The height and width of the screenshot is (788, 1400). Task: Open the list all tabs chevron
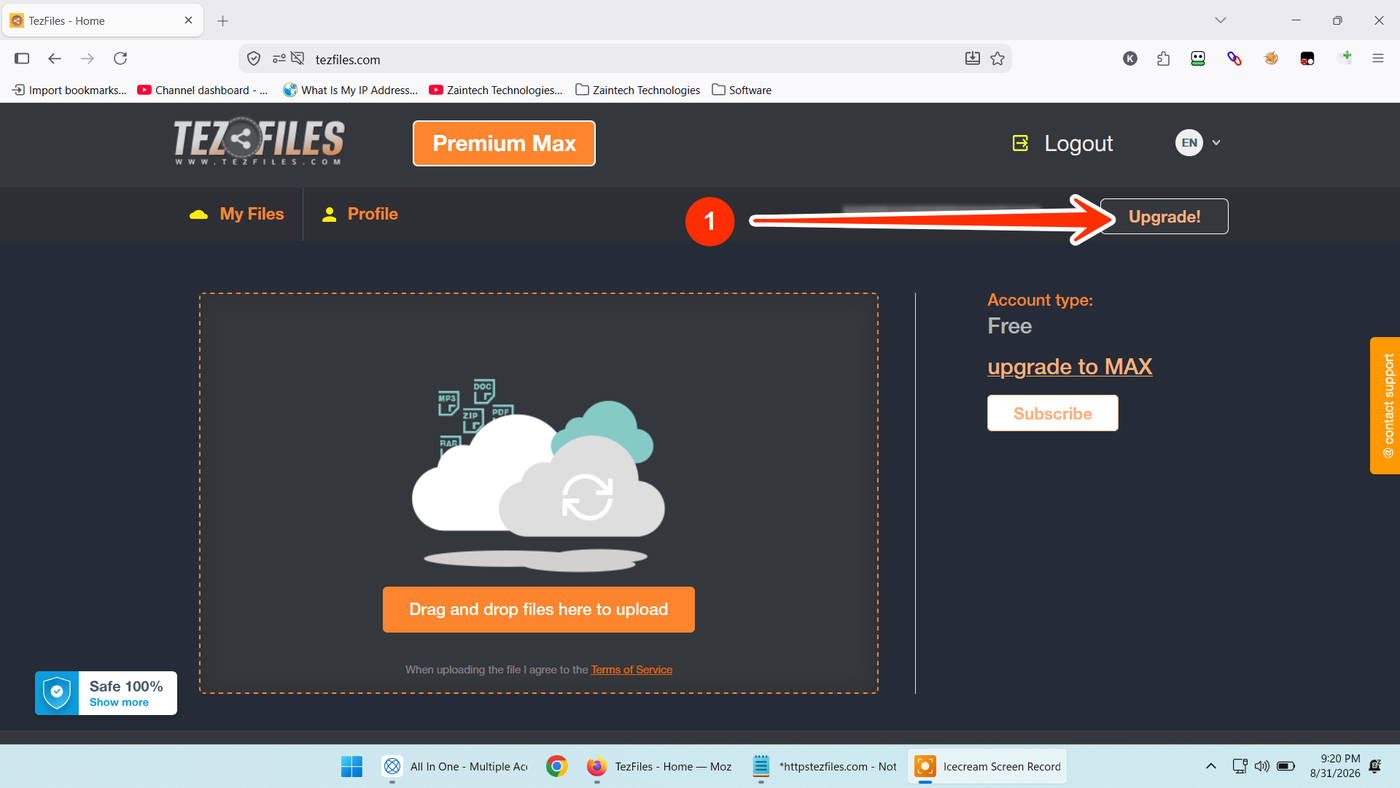coord(1220,20)
